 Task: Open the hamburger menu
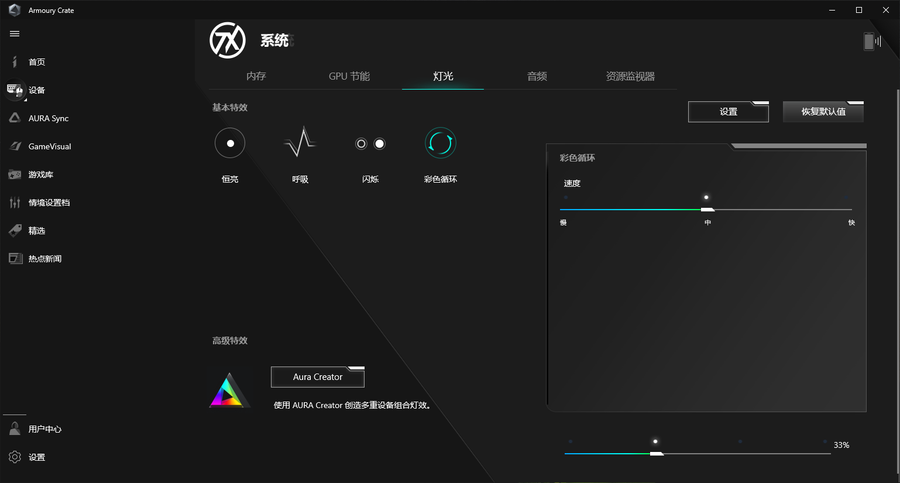pos(14,34)
